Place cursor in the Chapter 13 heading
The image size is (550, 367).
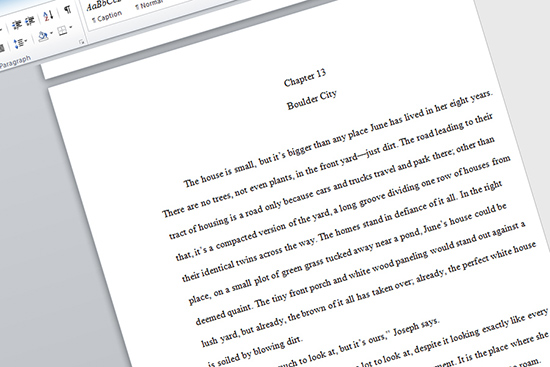(305, 78)
